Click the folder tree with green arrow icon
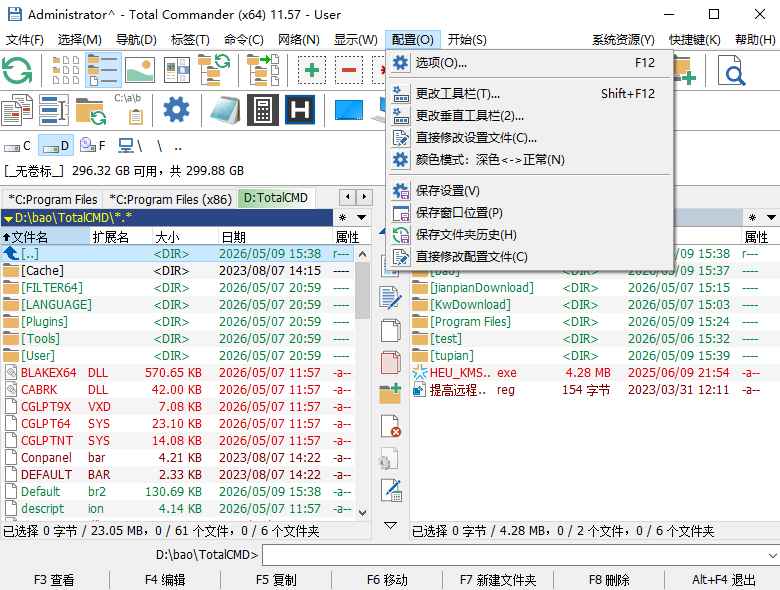The height and width of the screenshot is (590, 780). [263, 70]
